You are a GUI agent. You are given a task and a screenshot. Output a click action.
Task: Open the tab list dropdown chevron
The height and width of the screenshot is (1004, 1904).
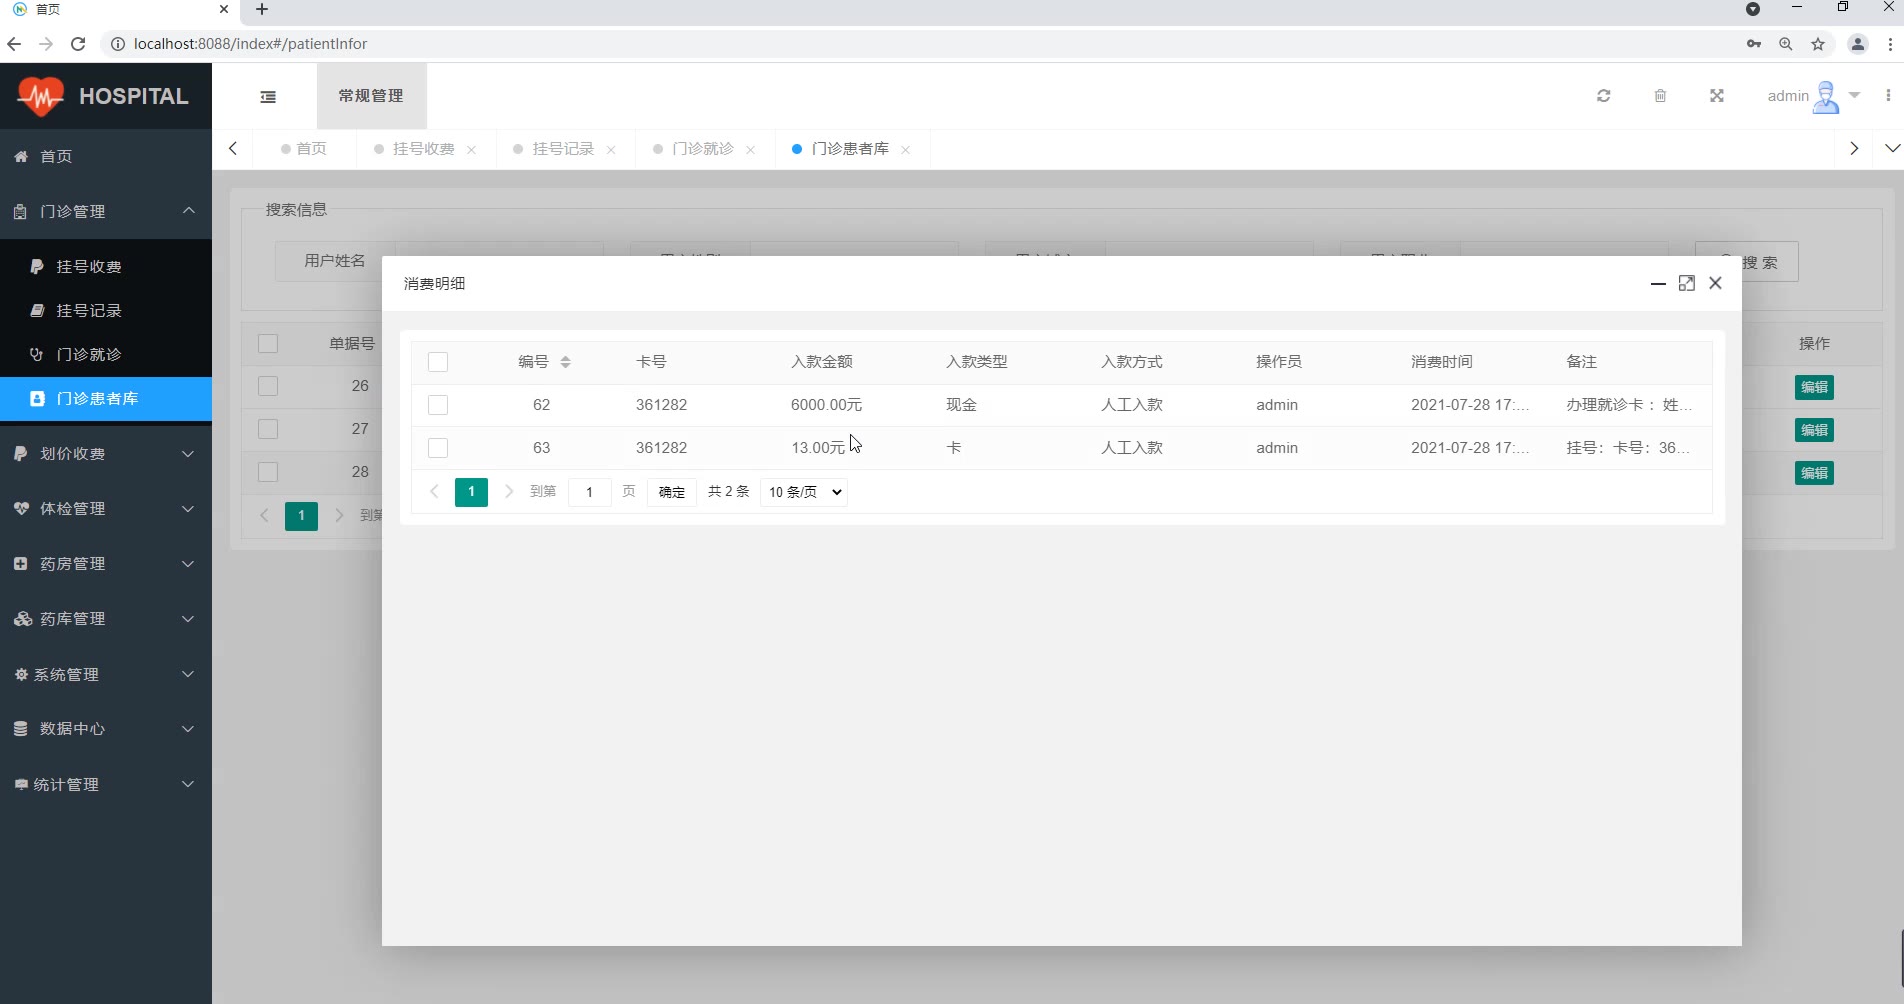coord(1892,149)
